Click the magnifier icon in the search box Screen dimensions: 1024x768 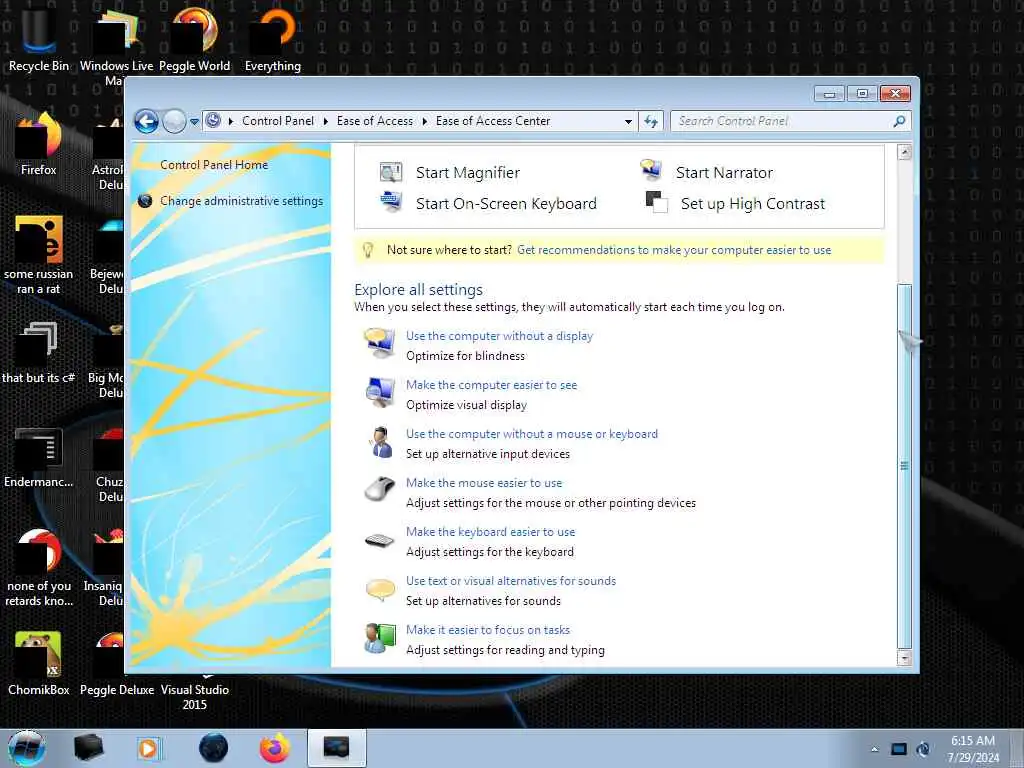click(x=899, y=121)
